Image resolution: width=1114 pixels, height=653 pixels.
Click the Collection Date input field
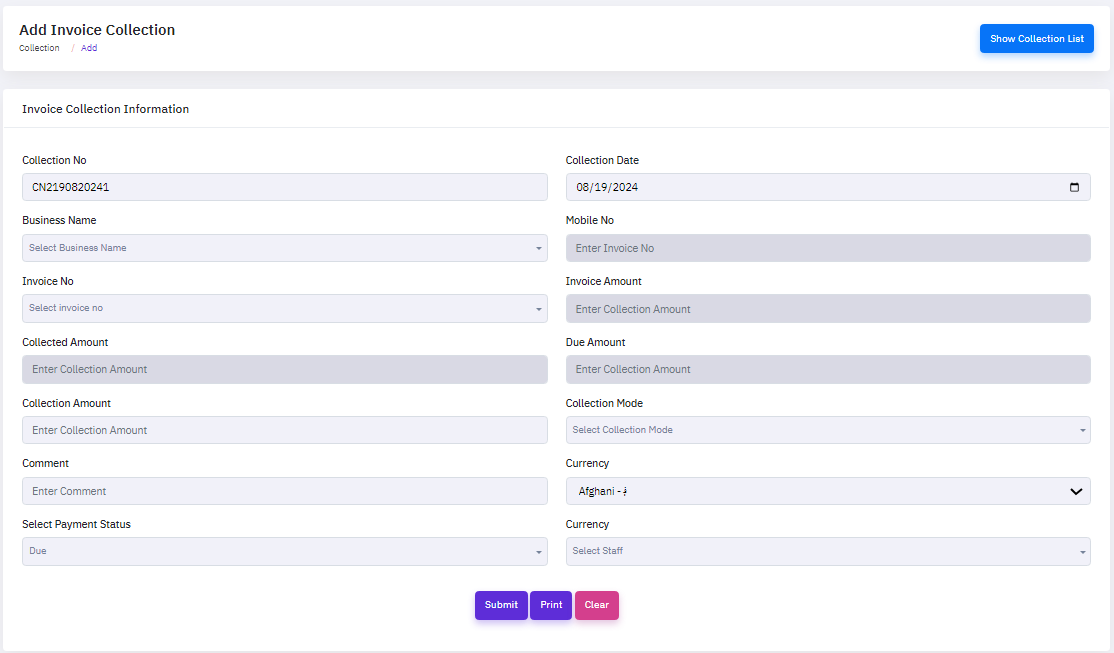pyautogui.click(x=800, y=187)
